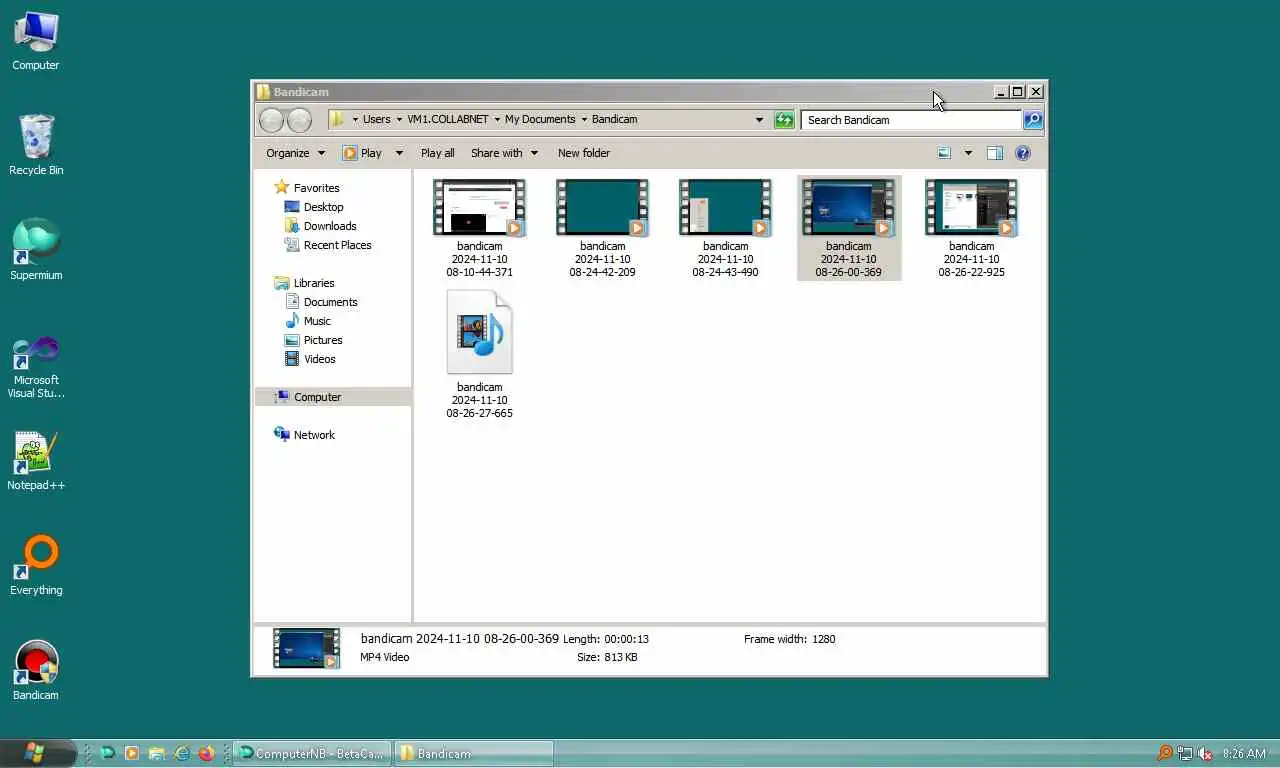The width and height of the screenshot is (1280, 768).
Task: Click the Explorer Back navigation button
Action: (271, 120)
